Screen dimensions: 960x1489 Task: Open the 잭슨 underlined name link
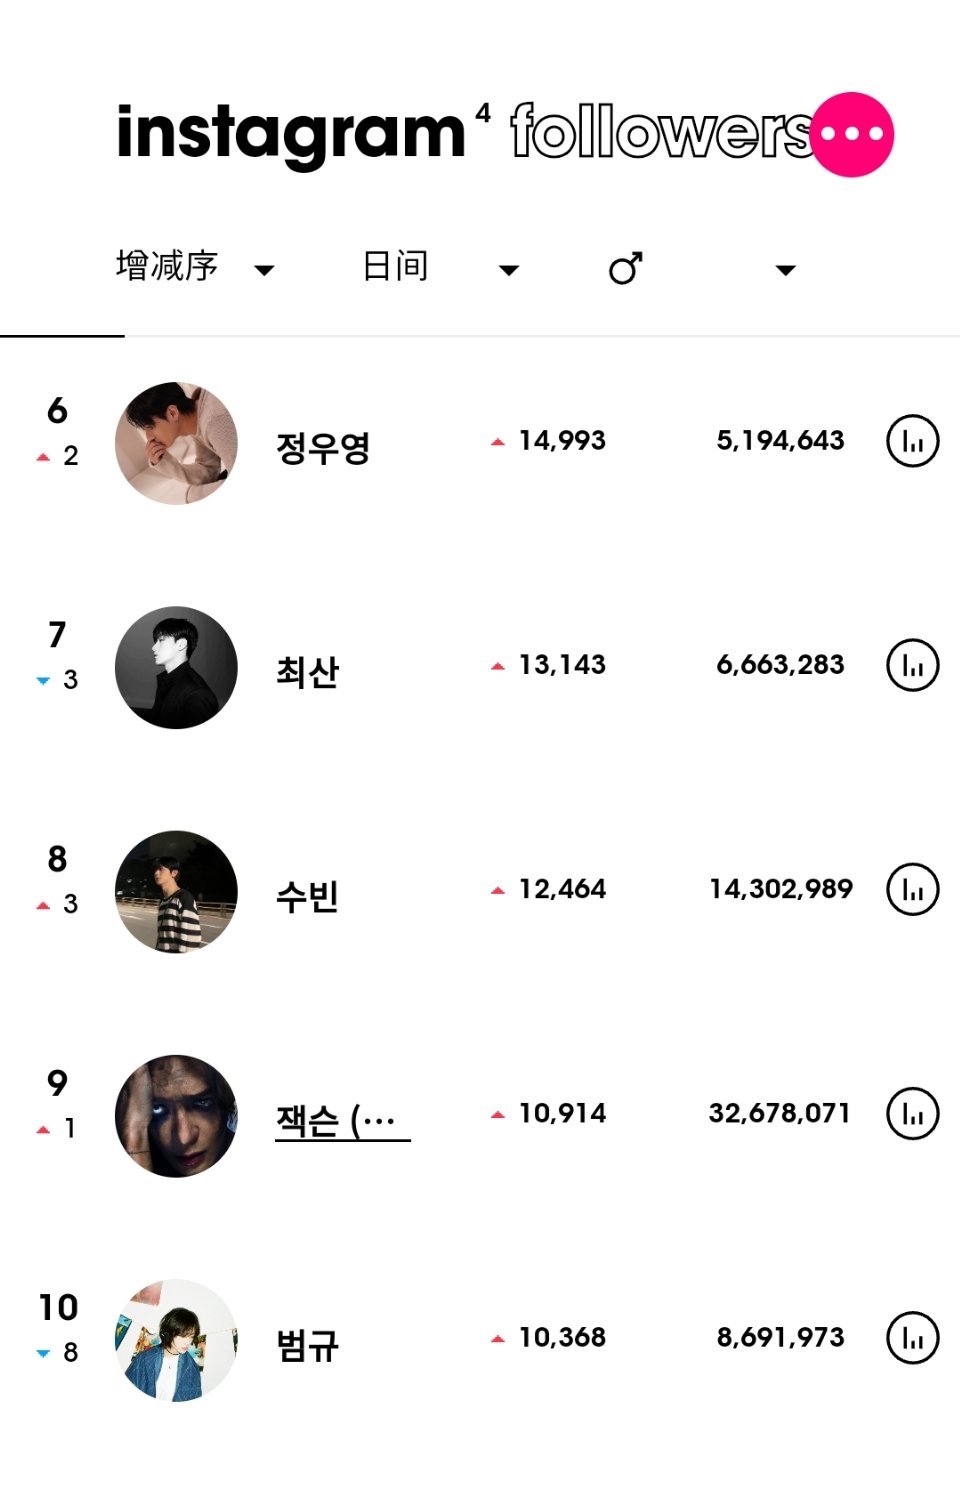(342, 1120)
